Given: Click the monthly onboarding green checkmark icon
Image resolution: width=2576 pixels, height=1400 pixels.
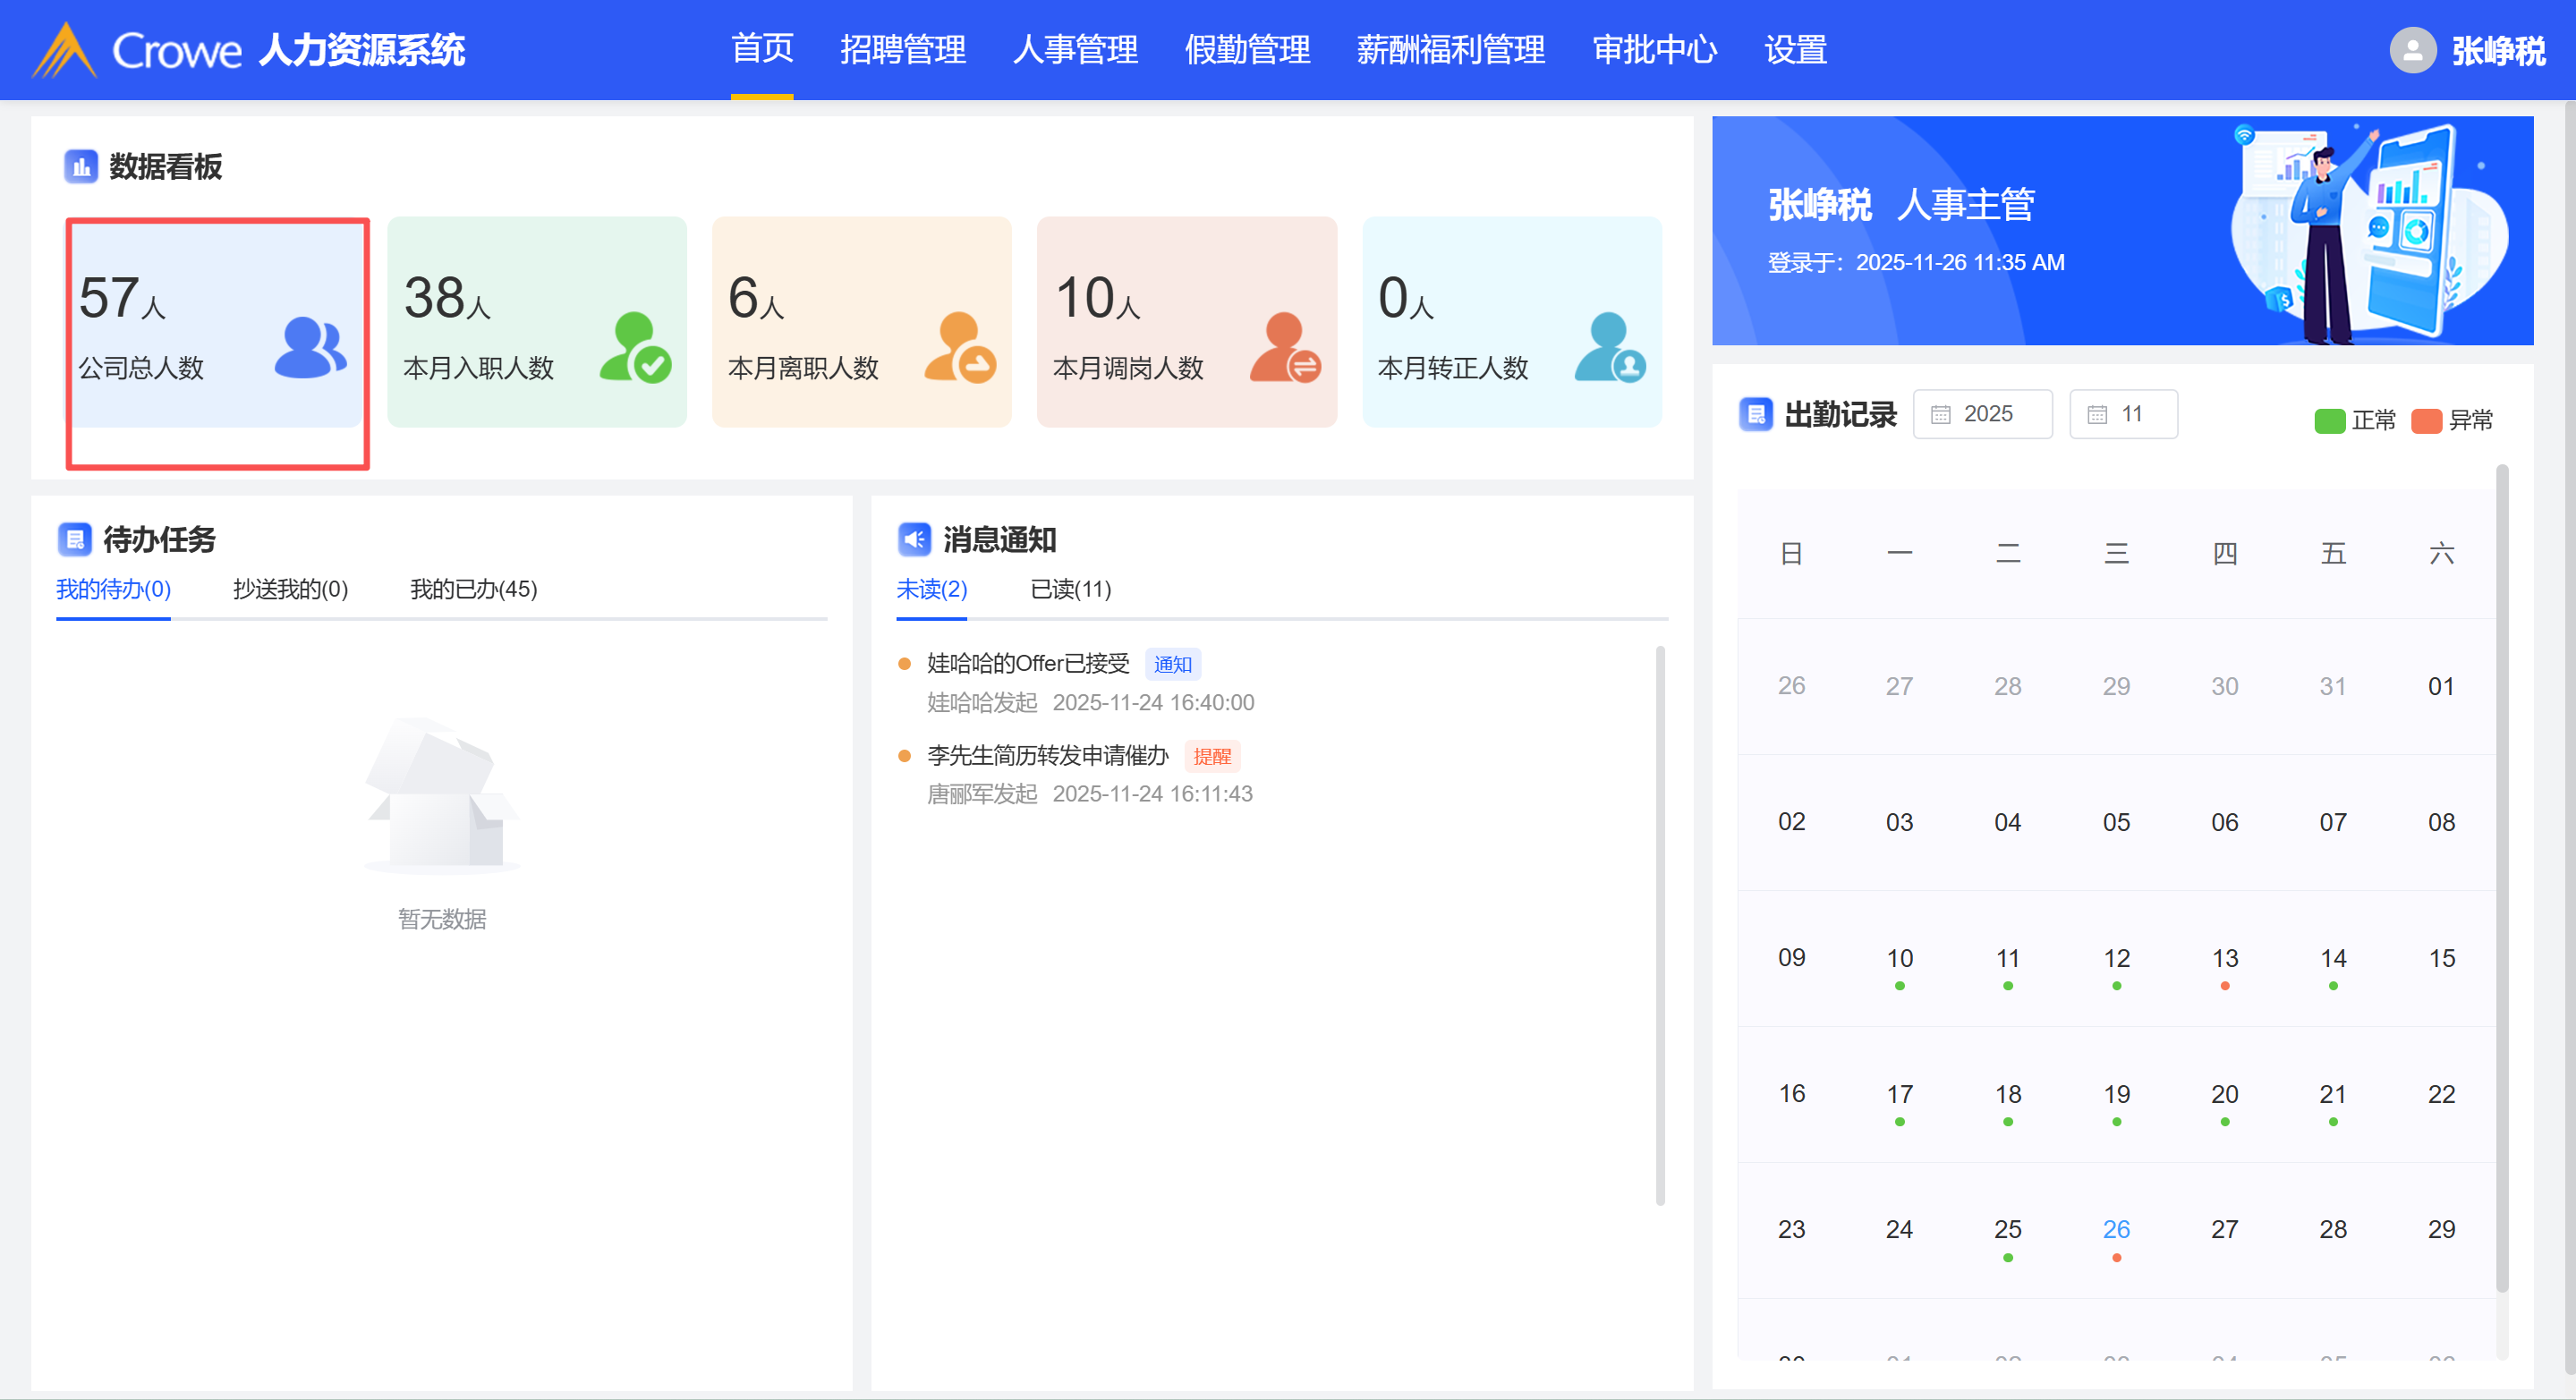Looking at the screenshot, I should [636, 347].
